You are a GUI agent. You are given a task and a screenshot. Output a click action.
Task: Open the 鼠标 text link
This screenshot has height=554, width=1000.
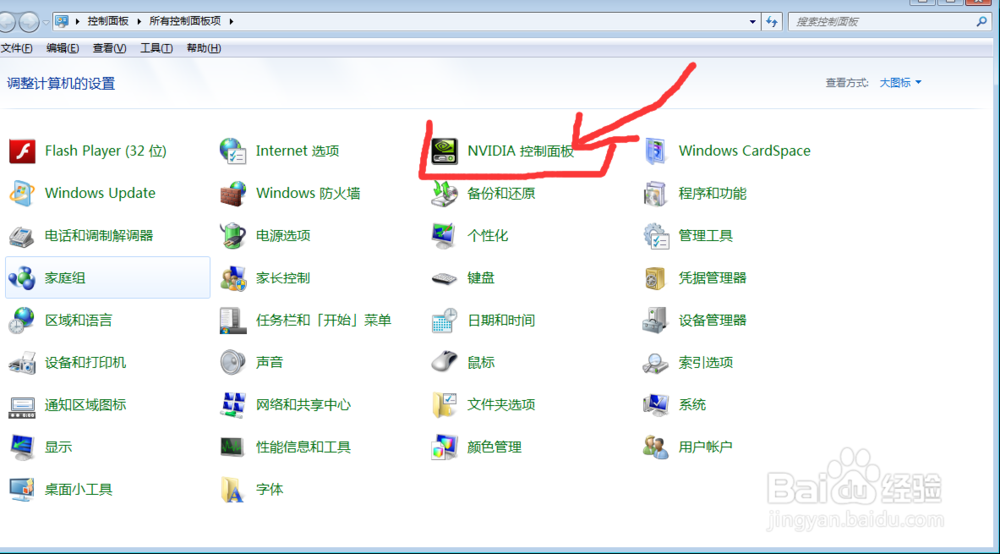coord(481,363)
